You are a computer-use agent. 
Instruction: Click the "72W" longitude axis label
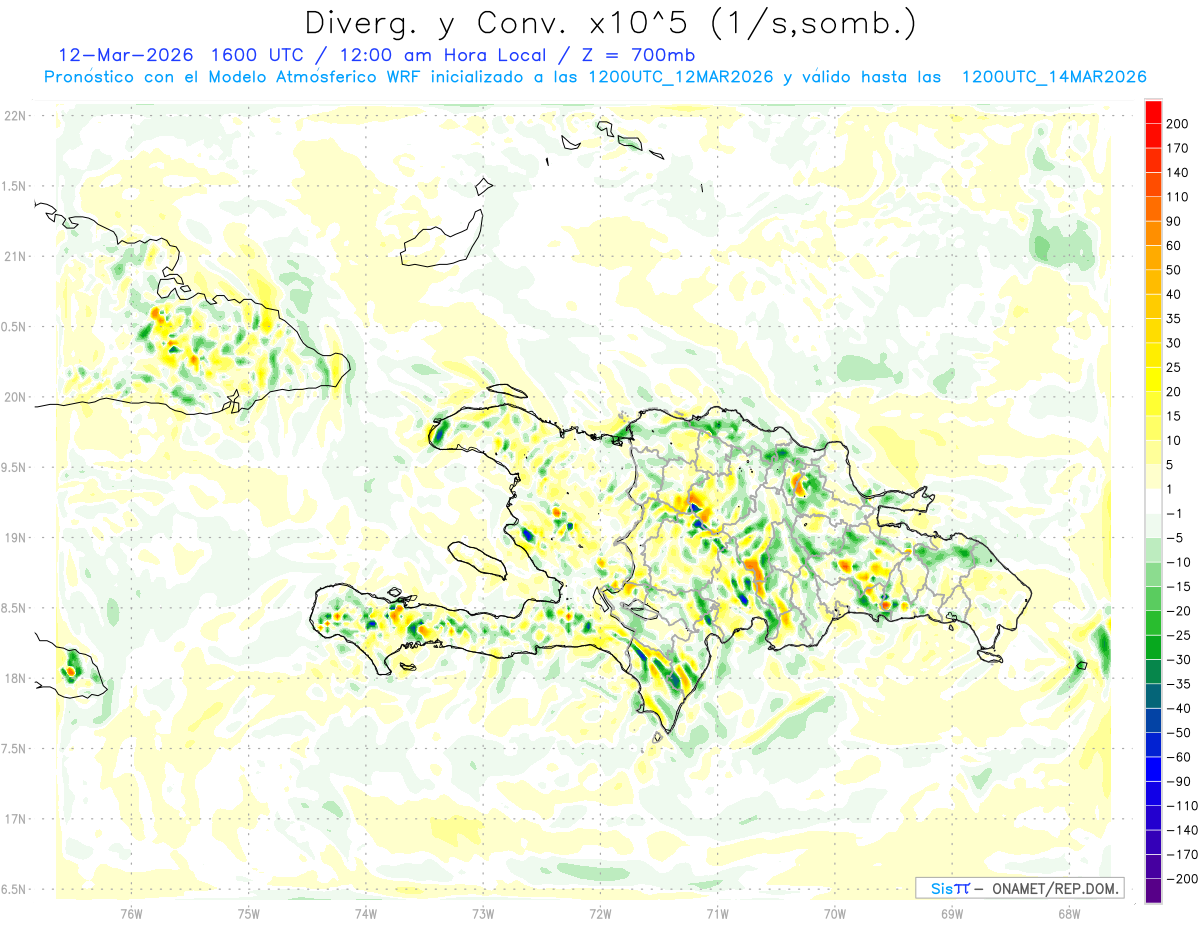(x=600, y=912)
